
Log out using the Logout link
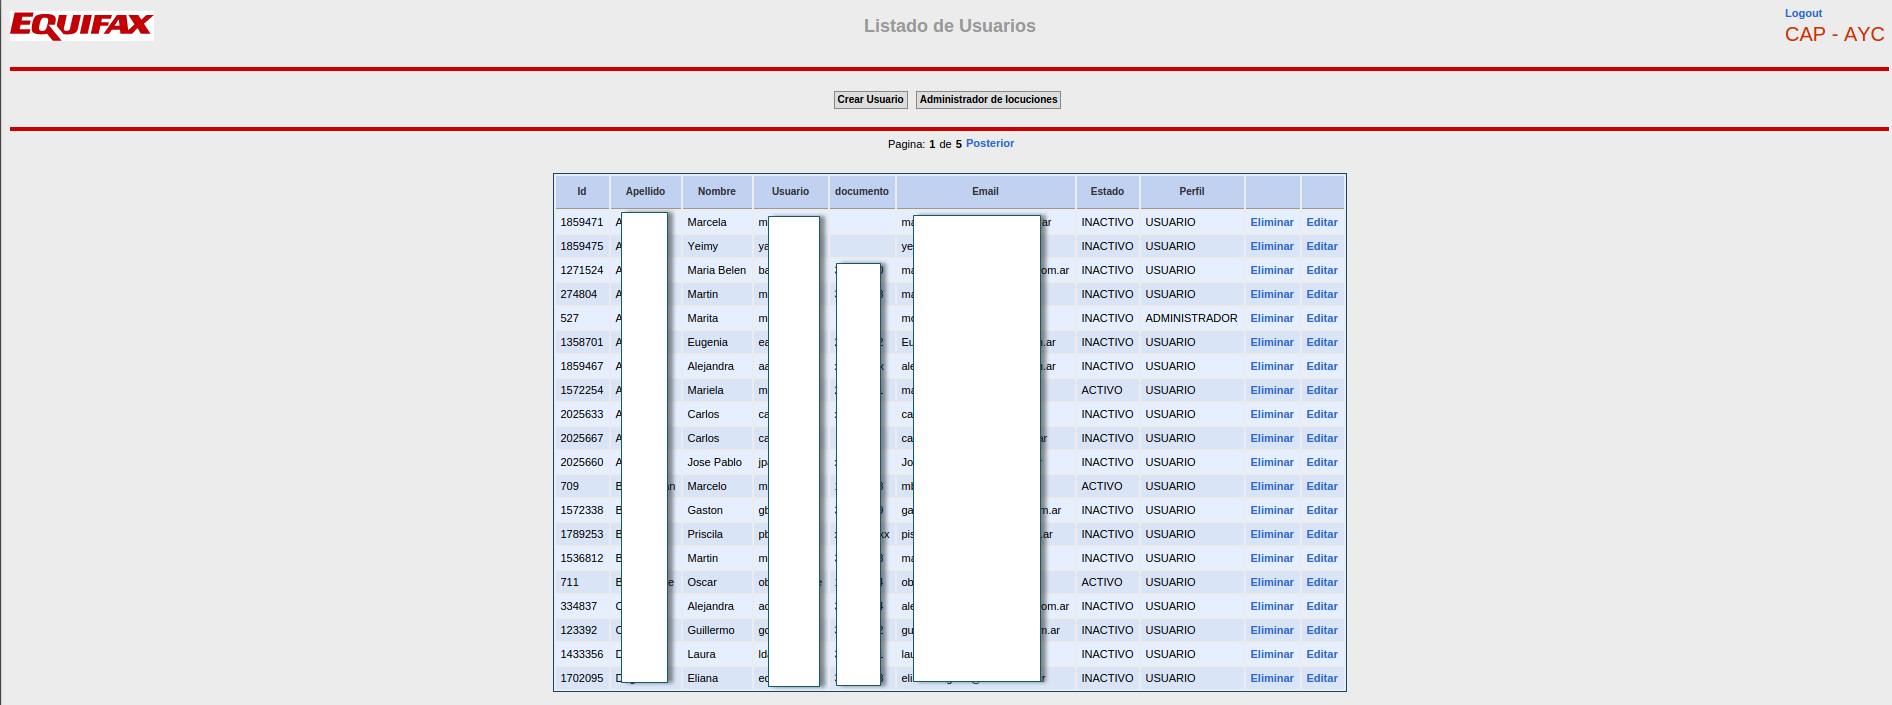point(1803,13)
